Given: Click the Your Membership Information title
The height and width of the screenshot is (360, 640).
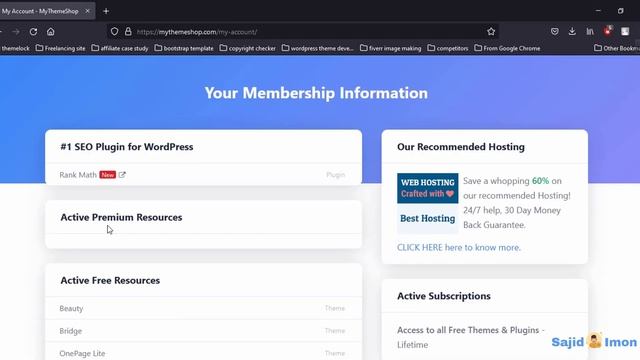Looking at the screenshot, I should tap(316, 93).
